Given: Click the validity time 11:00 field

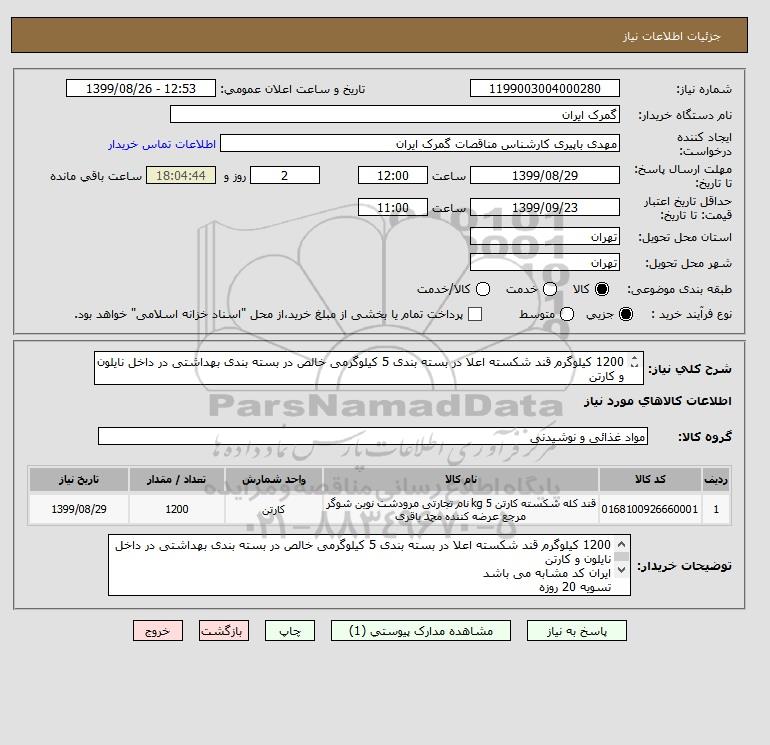Looking at the screenshot, I should coord(393,207).
